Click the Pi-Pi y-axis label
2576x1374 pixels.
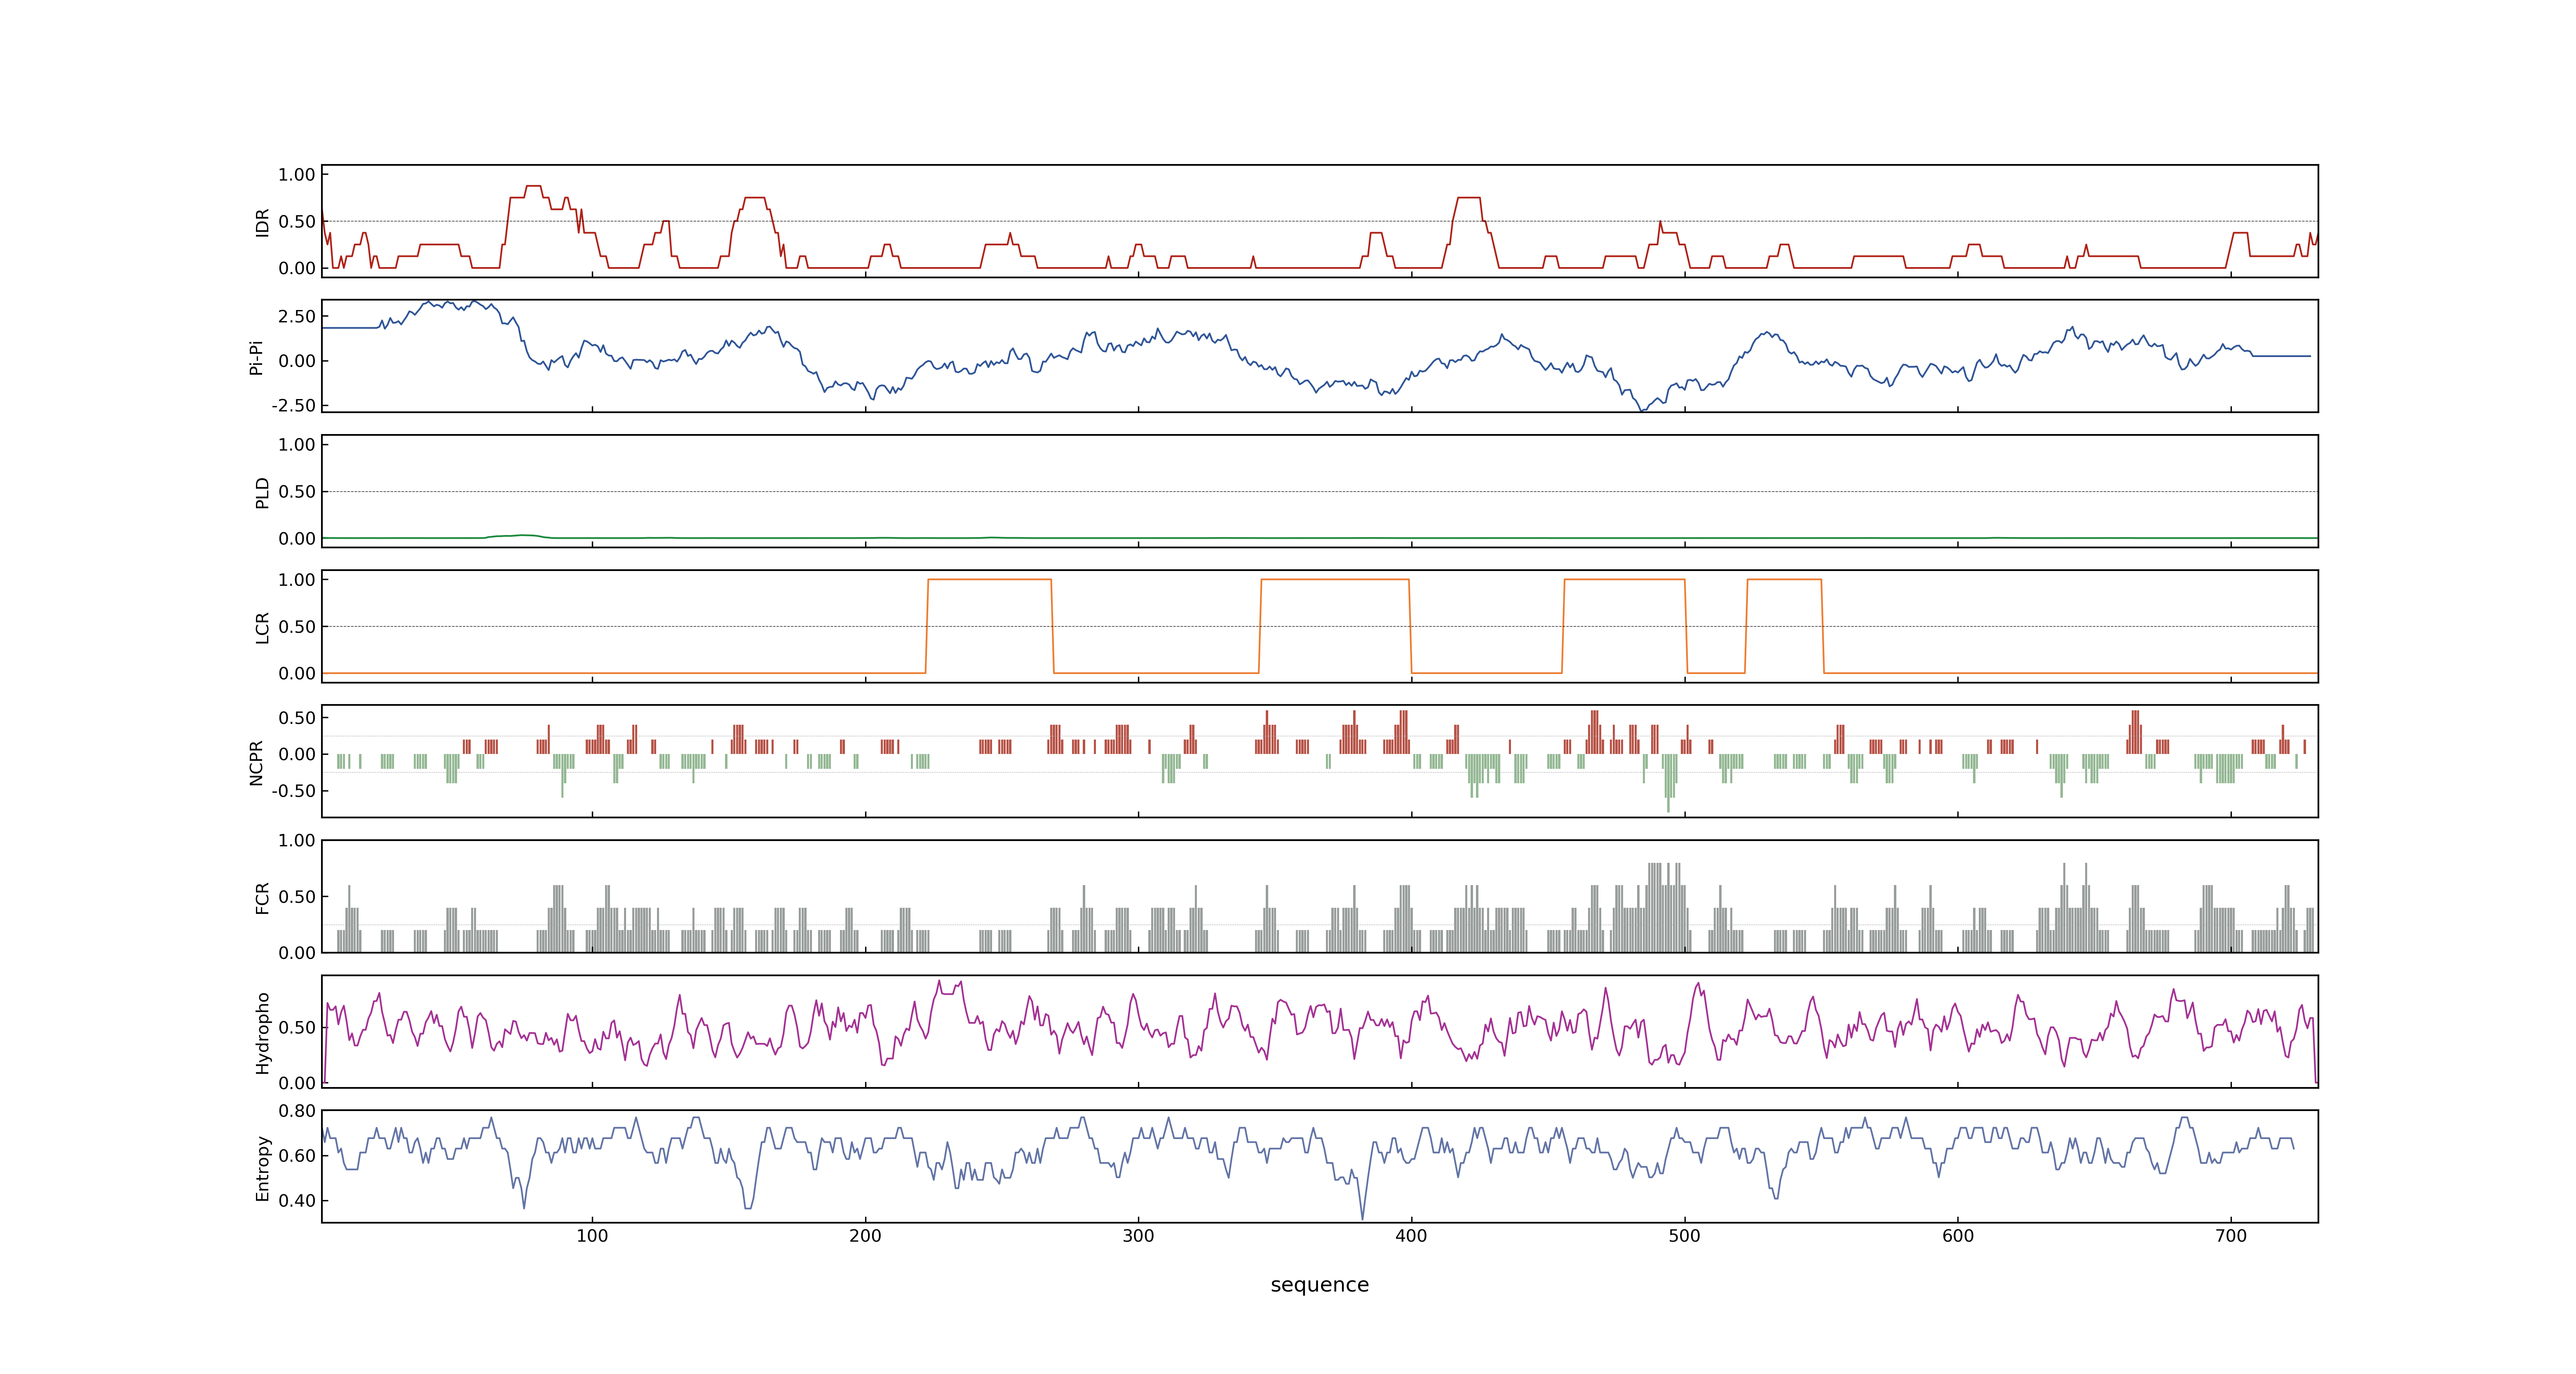(256, 357)
